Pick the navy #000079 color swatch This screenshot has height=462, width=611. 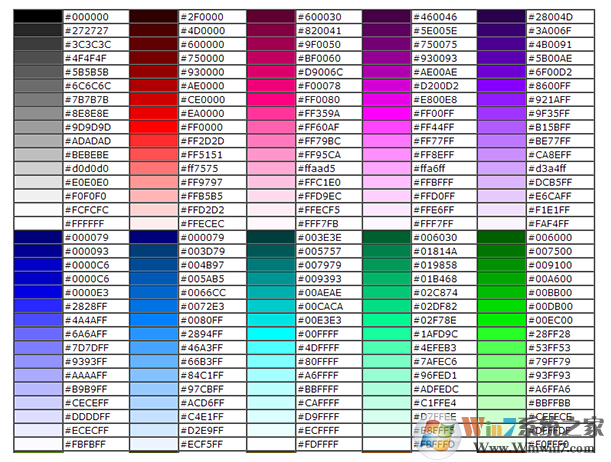coord(38,237)
